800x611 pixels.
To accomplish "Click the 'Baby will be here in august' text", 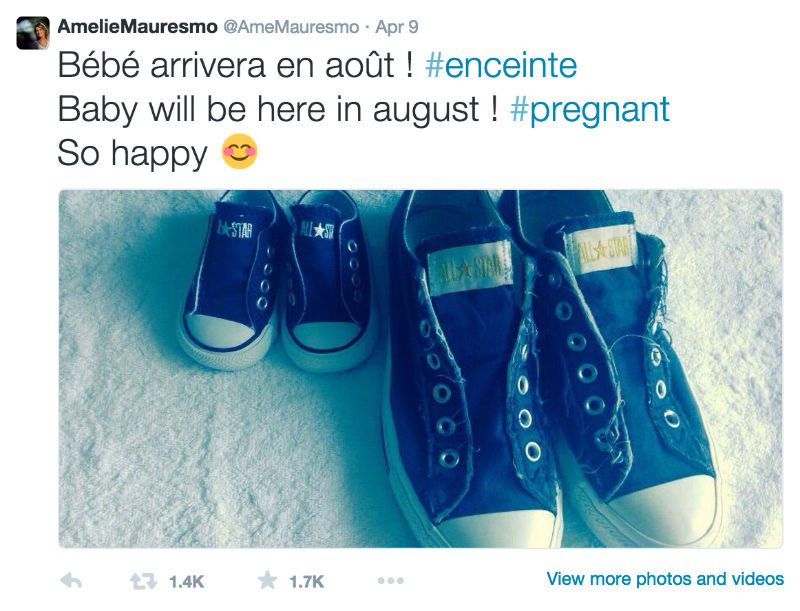I will 278,110.
